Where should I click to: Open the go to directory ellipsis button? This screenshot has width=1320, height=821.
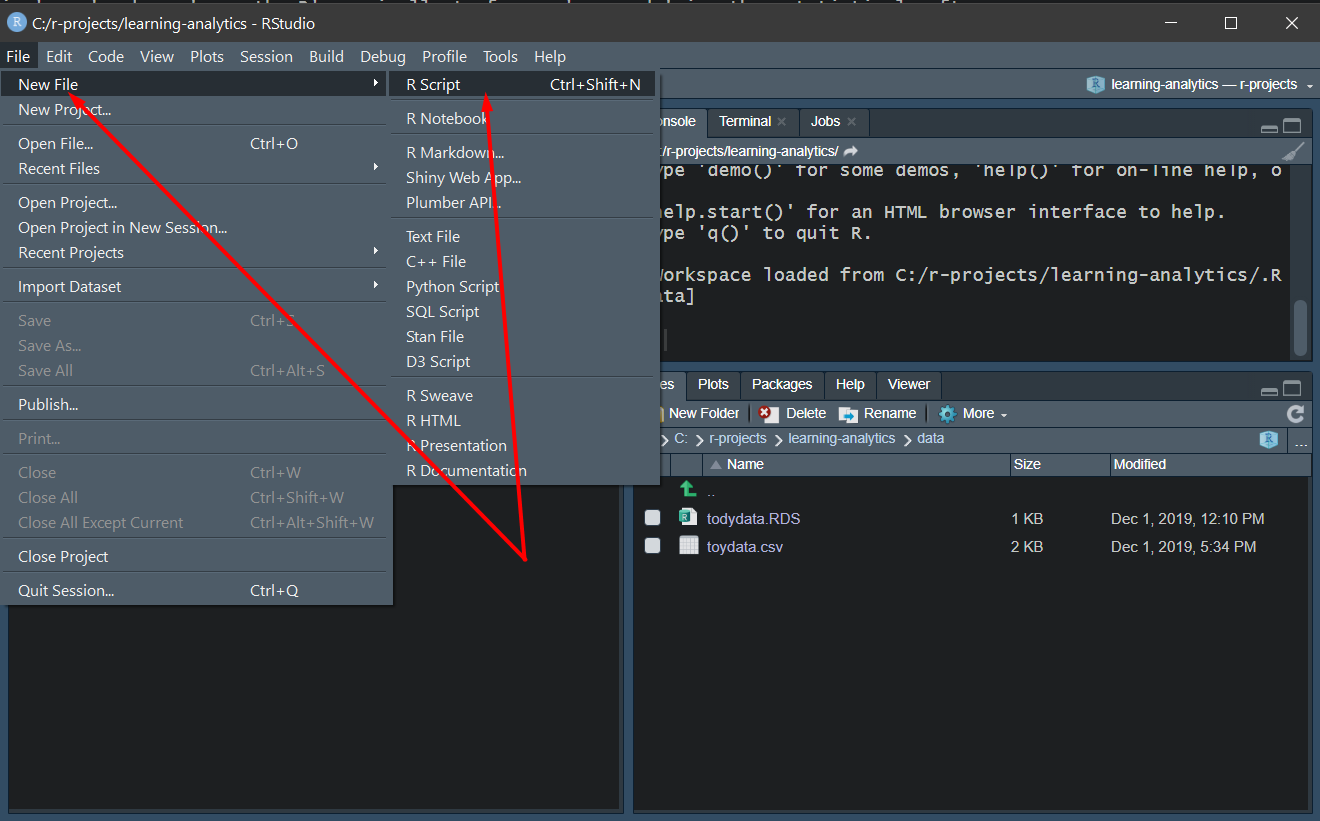[x=1301, y=441]
